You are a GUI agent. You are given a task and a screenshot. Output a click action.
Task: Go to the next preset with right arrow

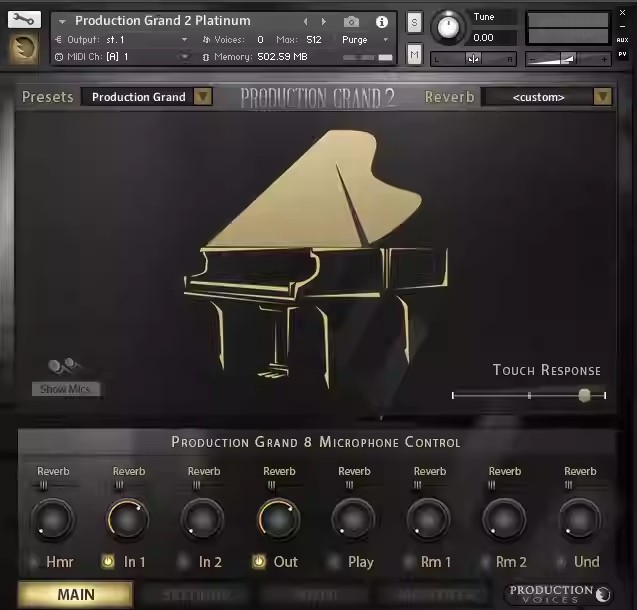[x=324, y=21]
